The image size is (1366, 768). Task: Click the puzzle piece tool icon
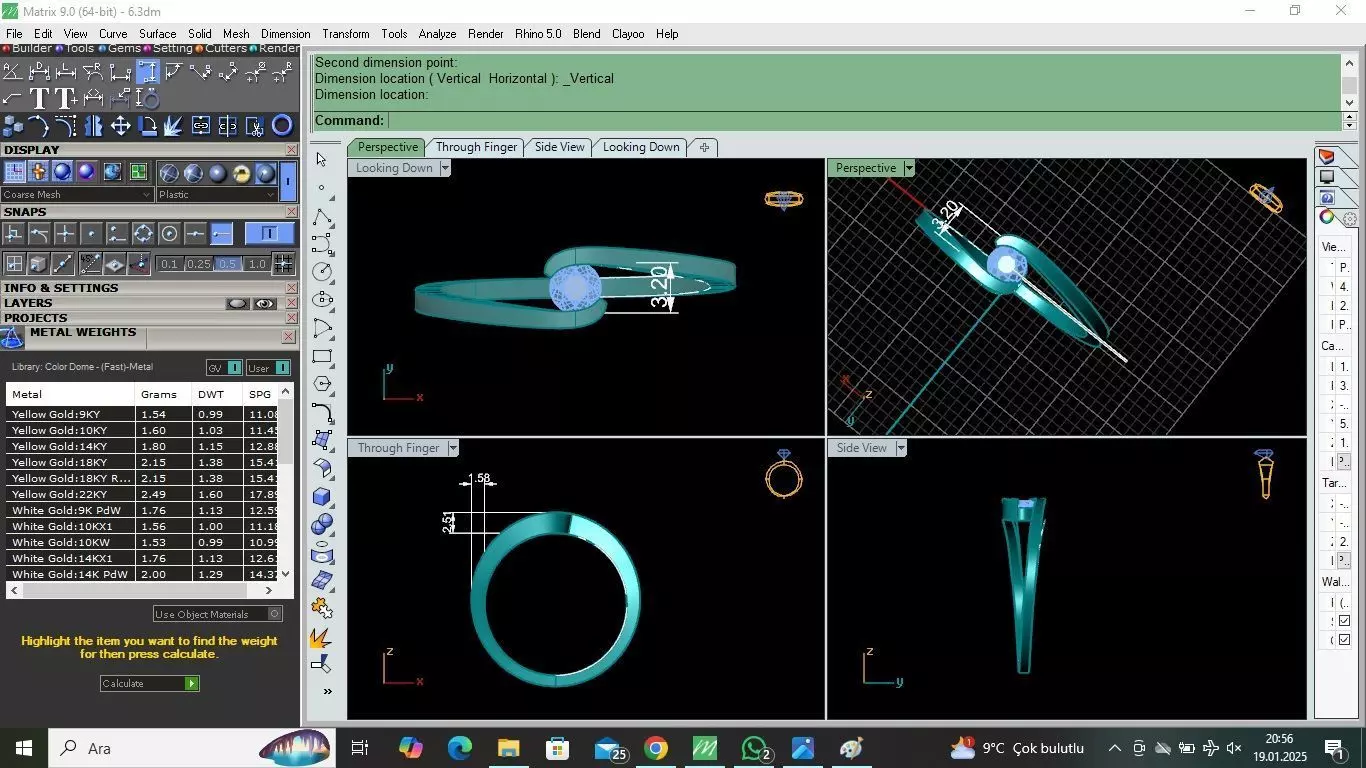coord(322,607)
